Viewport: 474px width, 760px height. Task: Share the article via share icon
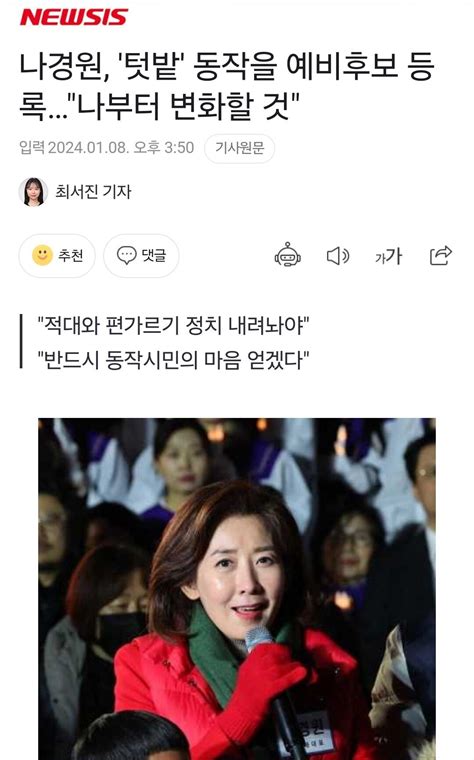click(441, 255)
